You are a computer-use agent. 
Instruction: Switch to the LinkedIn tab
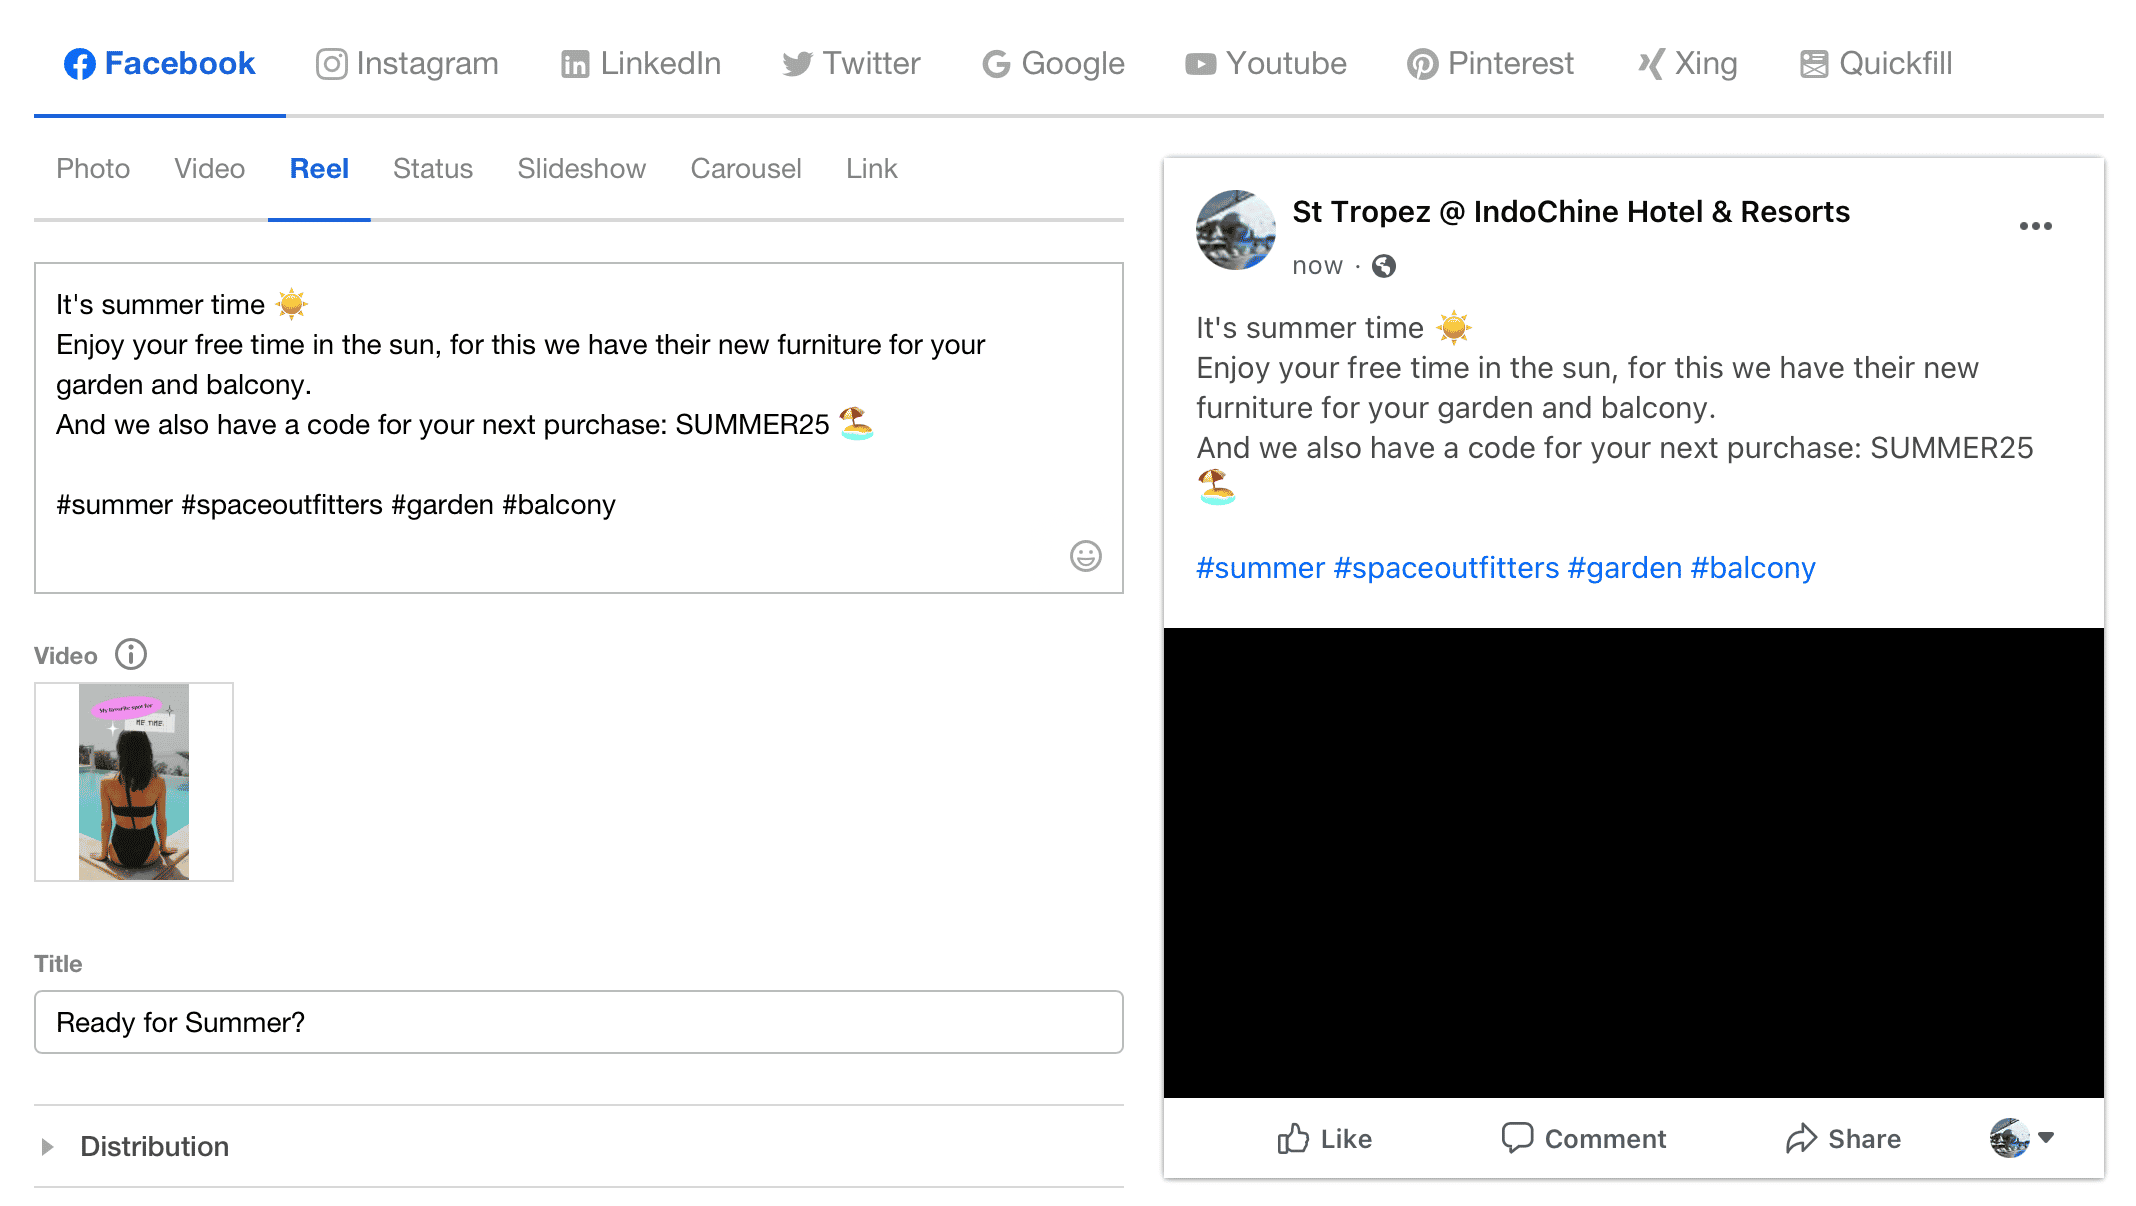[640, 64]
